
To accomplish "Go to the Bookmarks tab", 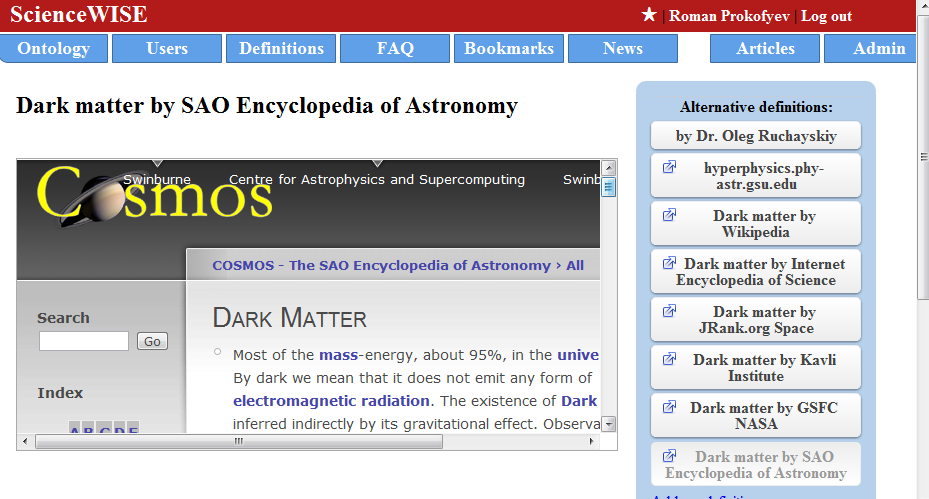I will click(x=509, y=49).
